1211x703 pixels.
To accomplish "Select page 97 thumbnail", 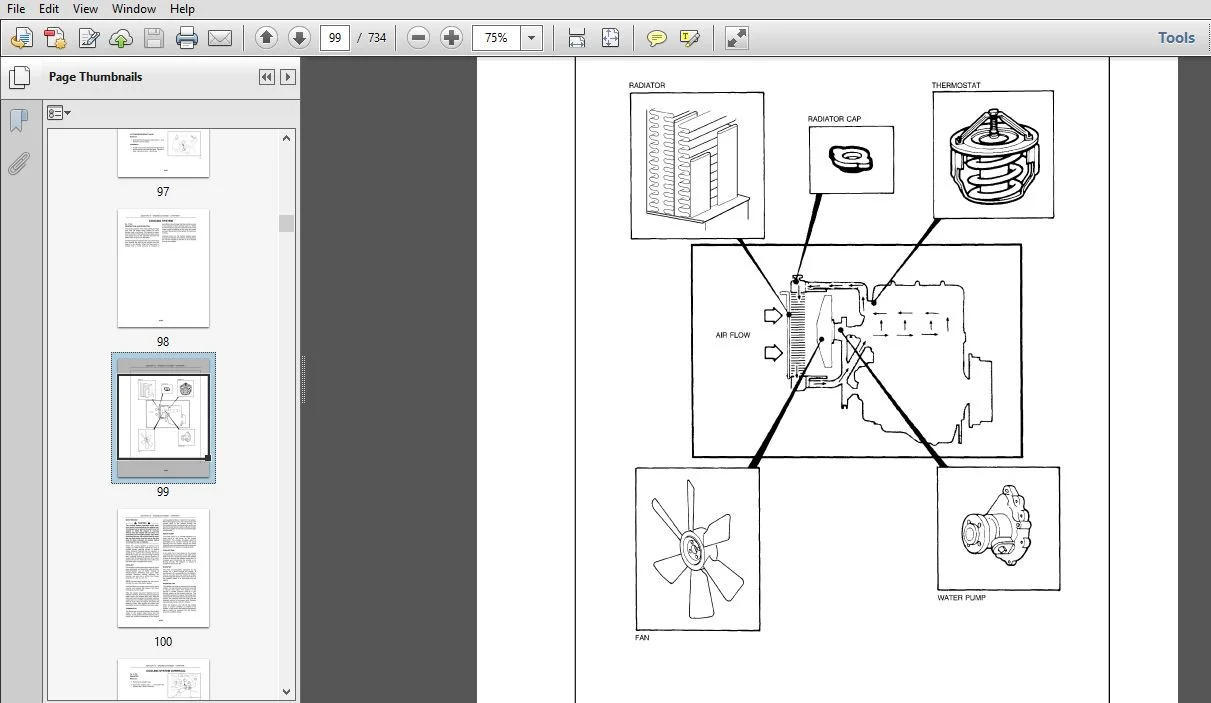I will pyautogui.click(x=163, y=153).
